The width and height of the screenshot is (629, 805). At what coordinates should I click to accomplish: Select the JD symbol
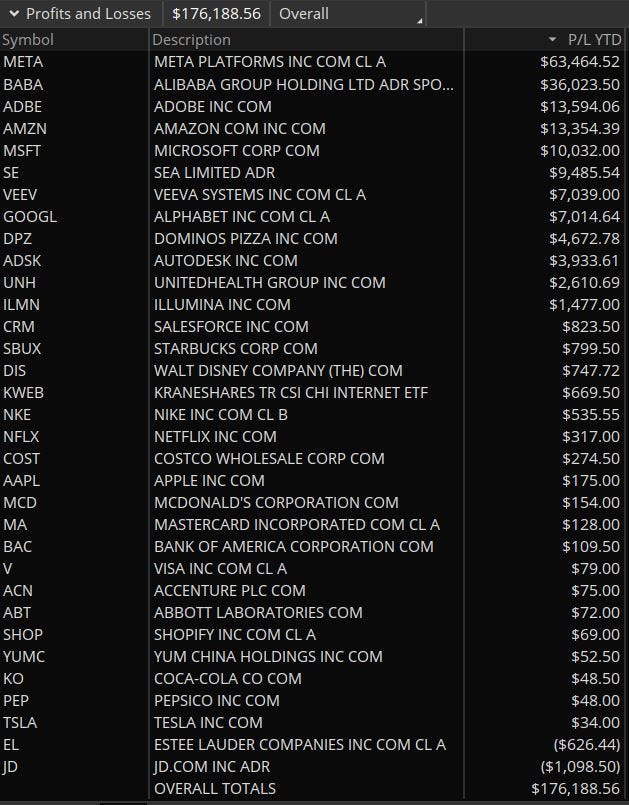10,767
